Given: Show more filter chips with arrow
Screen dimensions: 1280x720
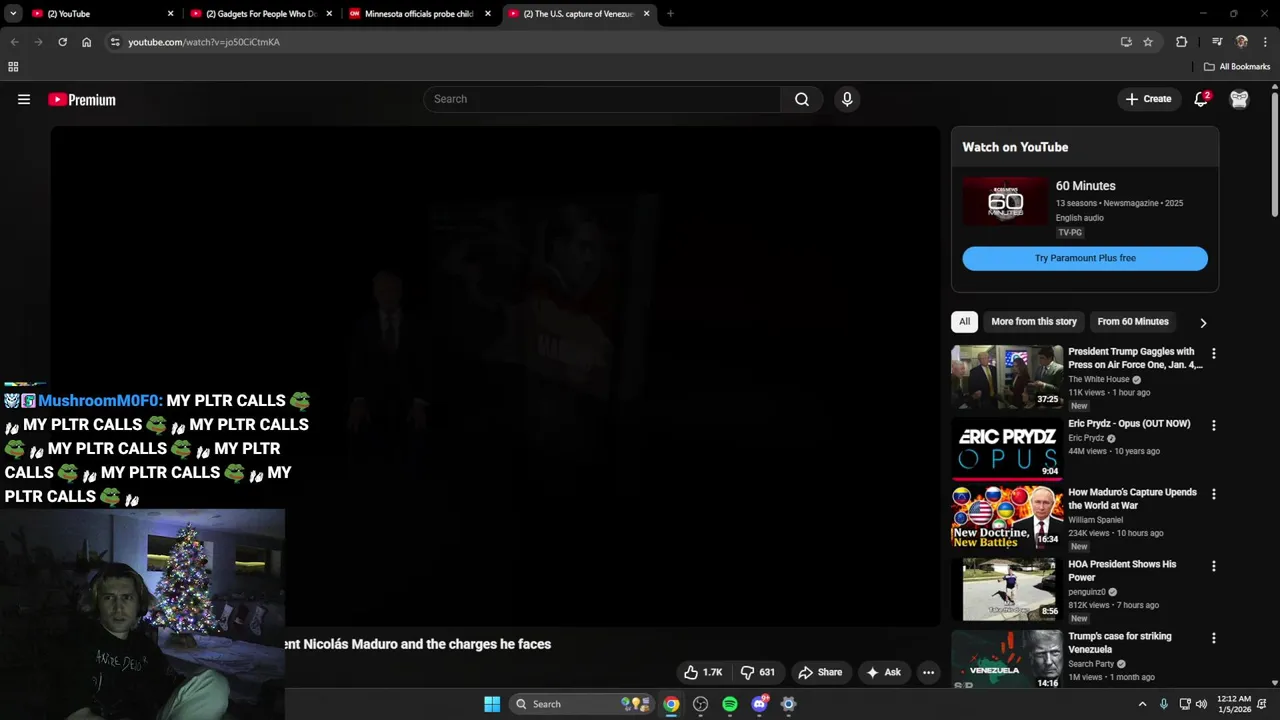Looking at the screenshot, I should (x=1203, y=322).
